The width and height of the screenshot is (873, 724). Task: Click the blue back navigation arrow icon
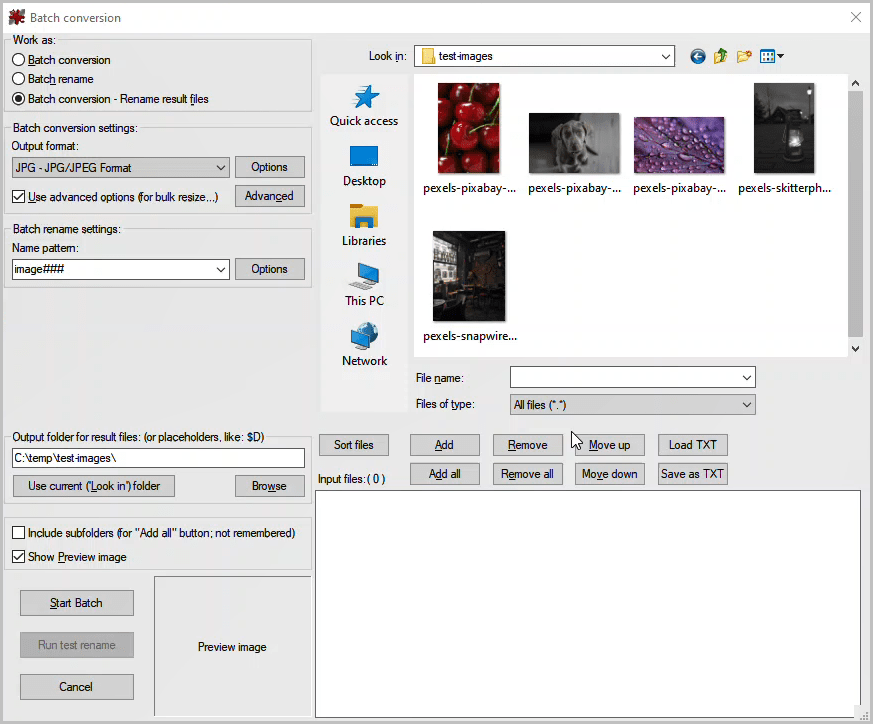click(x=698, y=57)
